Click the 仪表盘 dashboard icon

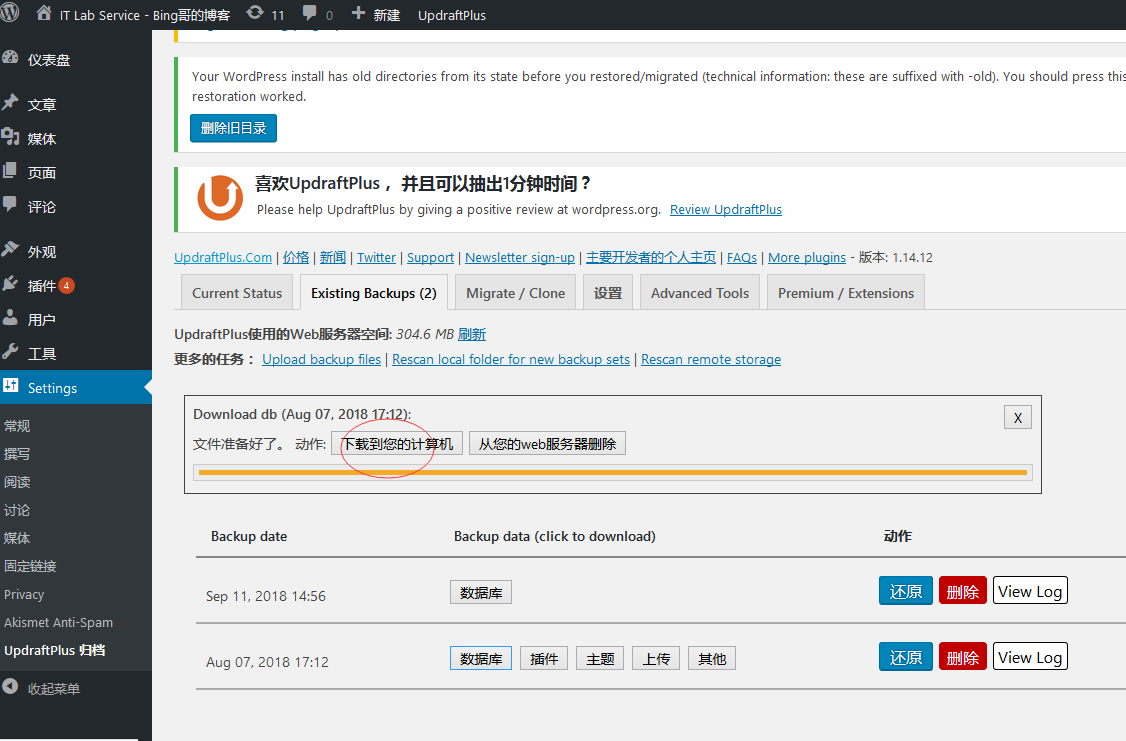click(x=10, y=58)
